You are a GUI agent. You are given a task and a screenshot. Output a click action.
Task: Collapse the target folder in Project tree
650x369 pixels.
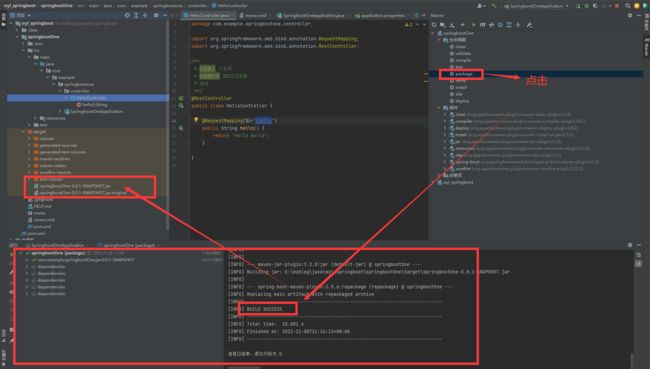tap(23, 132)
